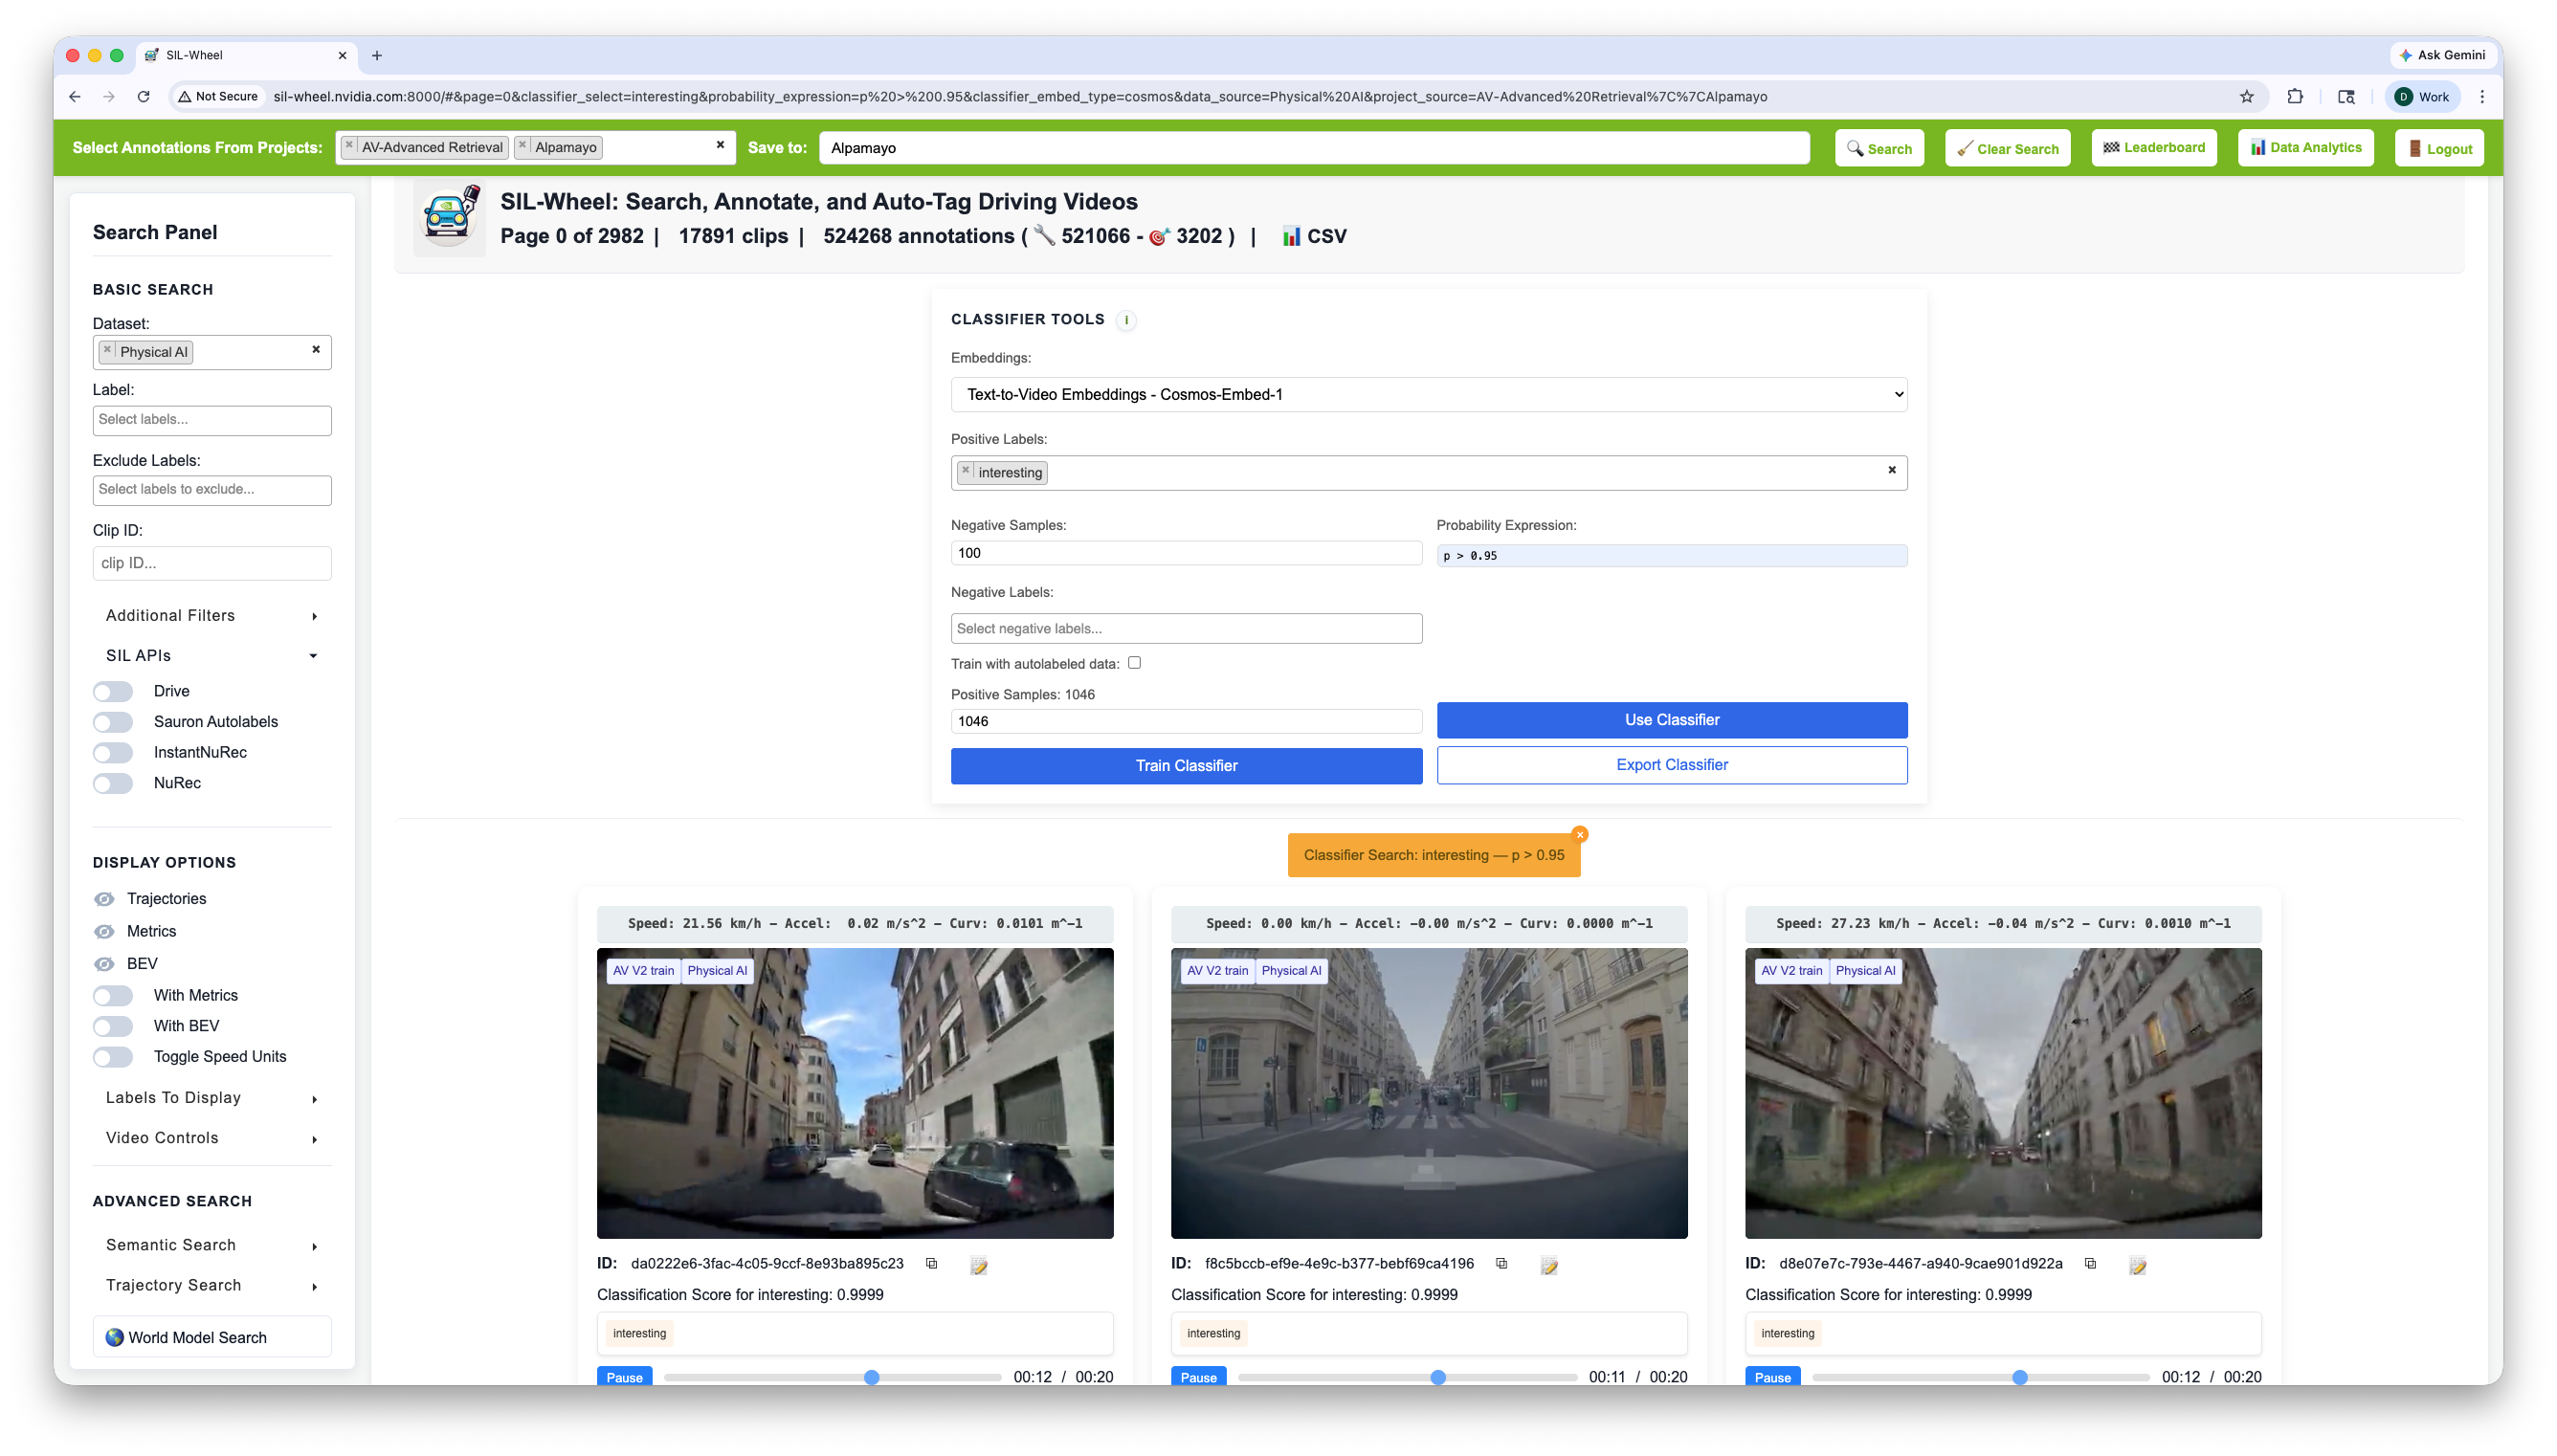Click Train Classifier
The width and height of the screenshot is (2557, 1456).
[x=1186, y=766]
